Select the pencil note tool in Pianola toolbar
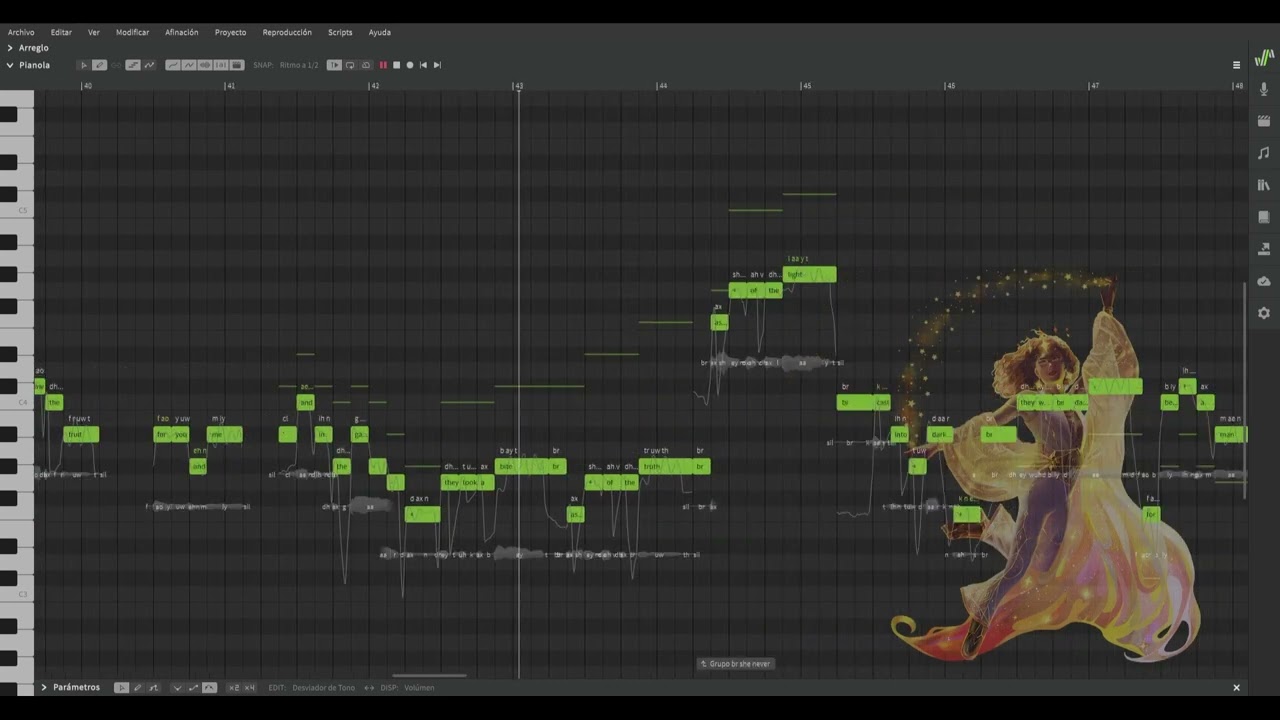 click(x=100, y=65)
